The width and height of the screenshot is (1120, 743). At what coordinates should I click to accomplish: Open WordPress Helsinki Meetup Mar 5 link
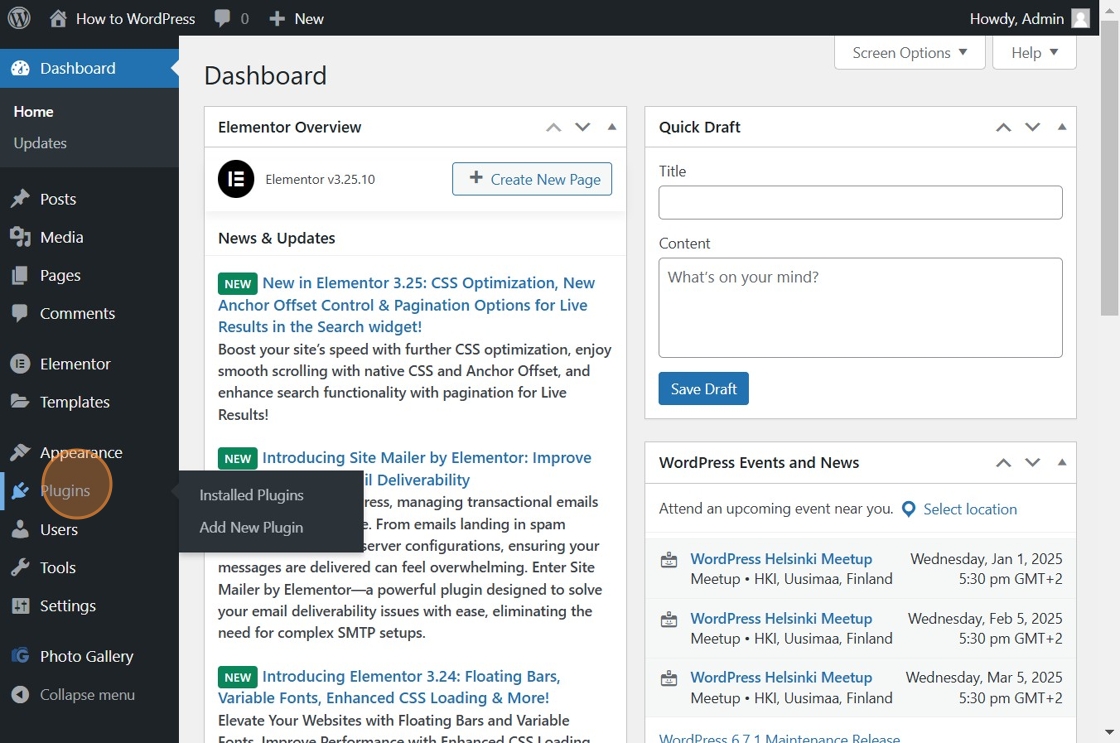coord(781,677)
